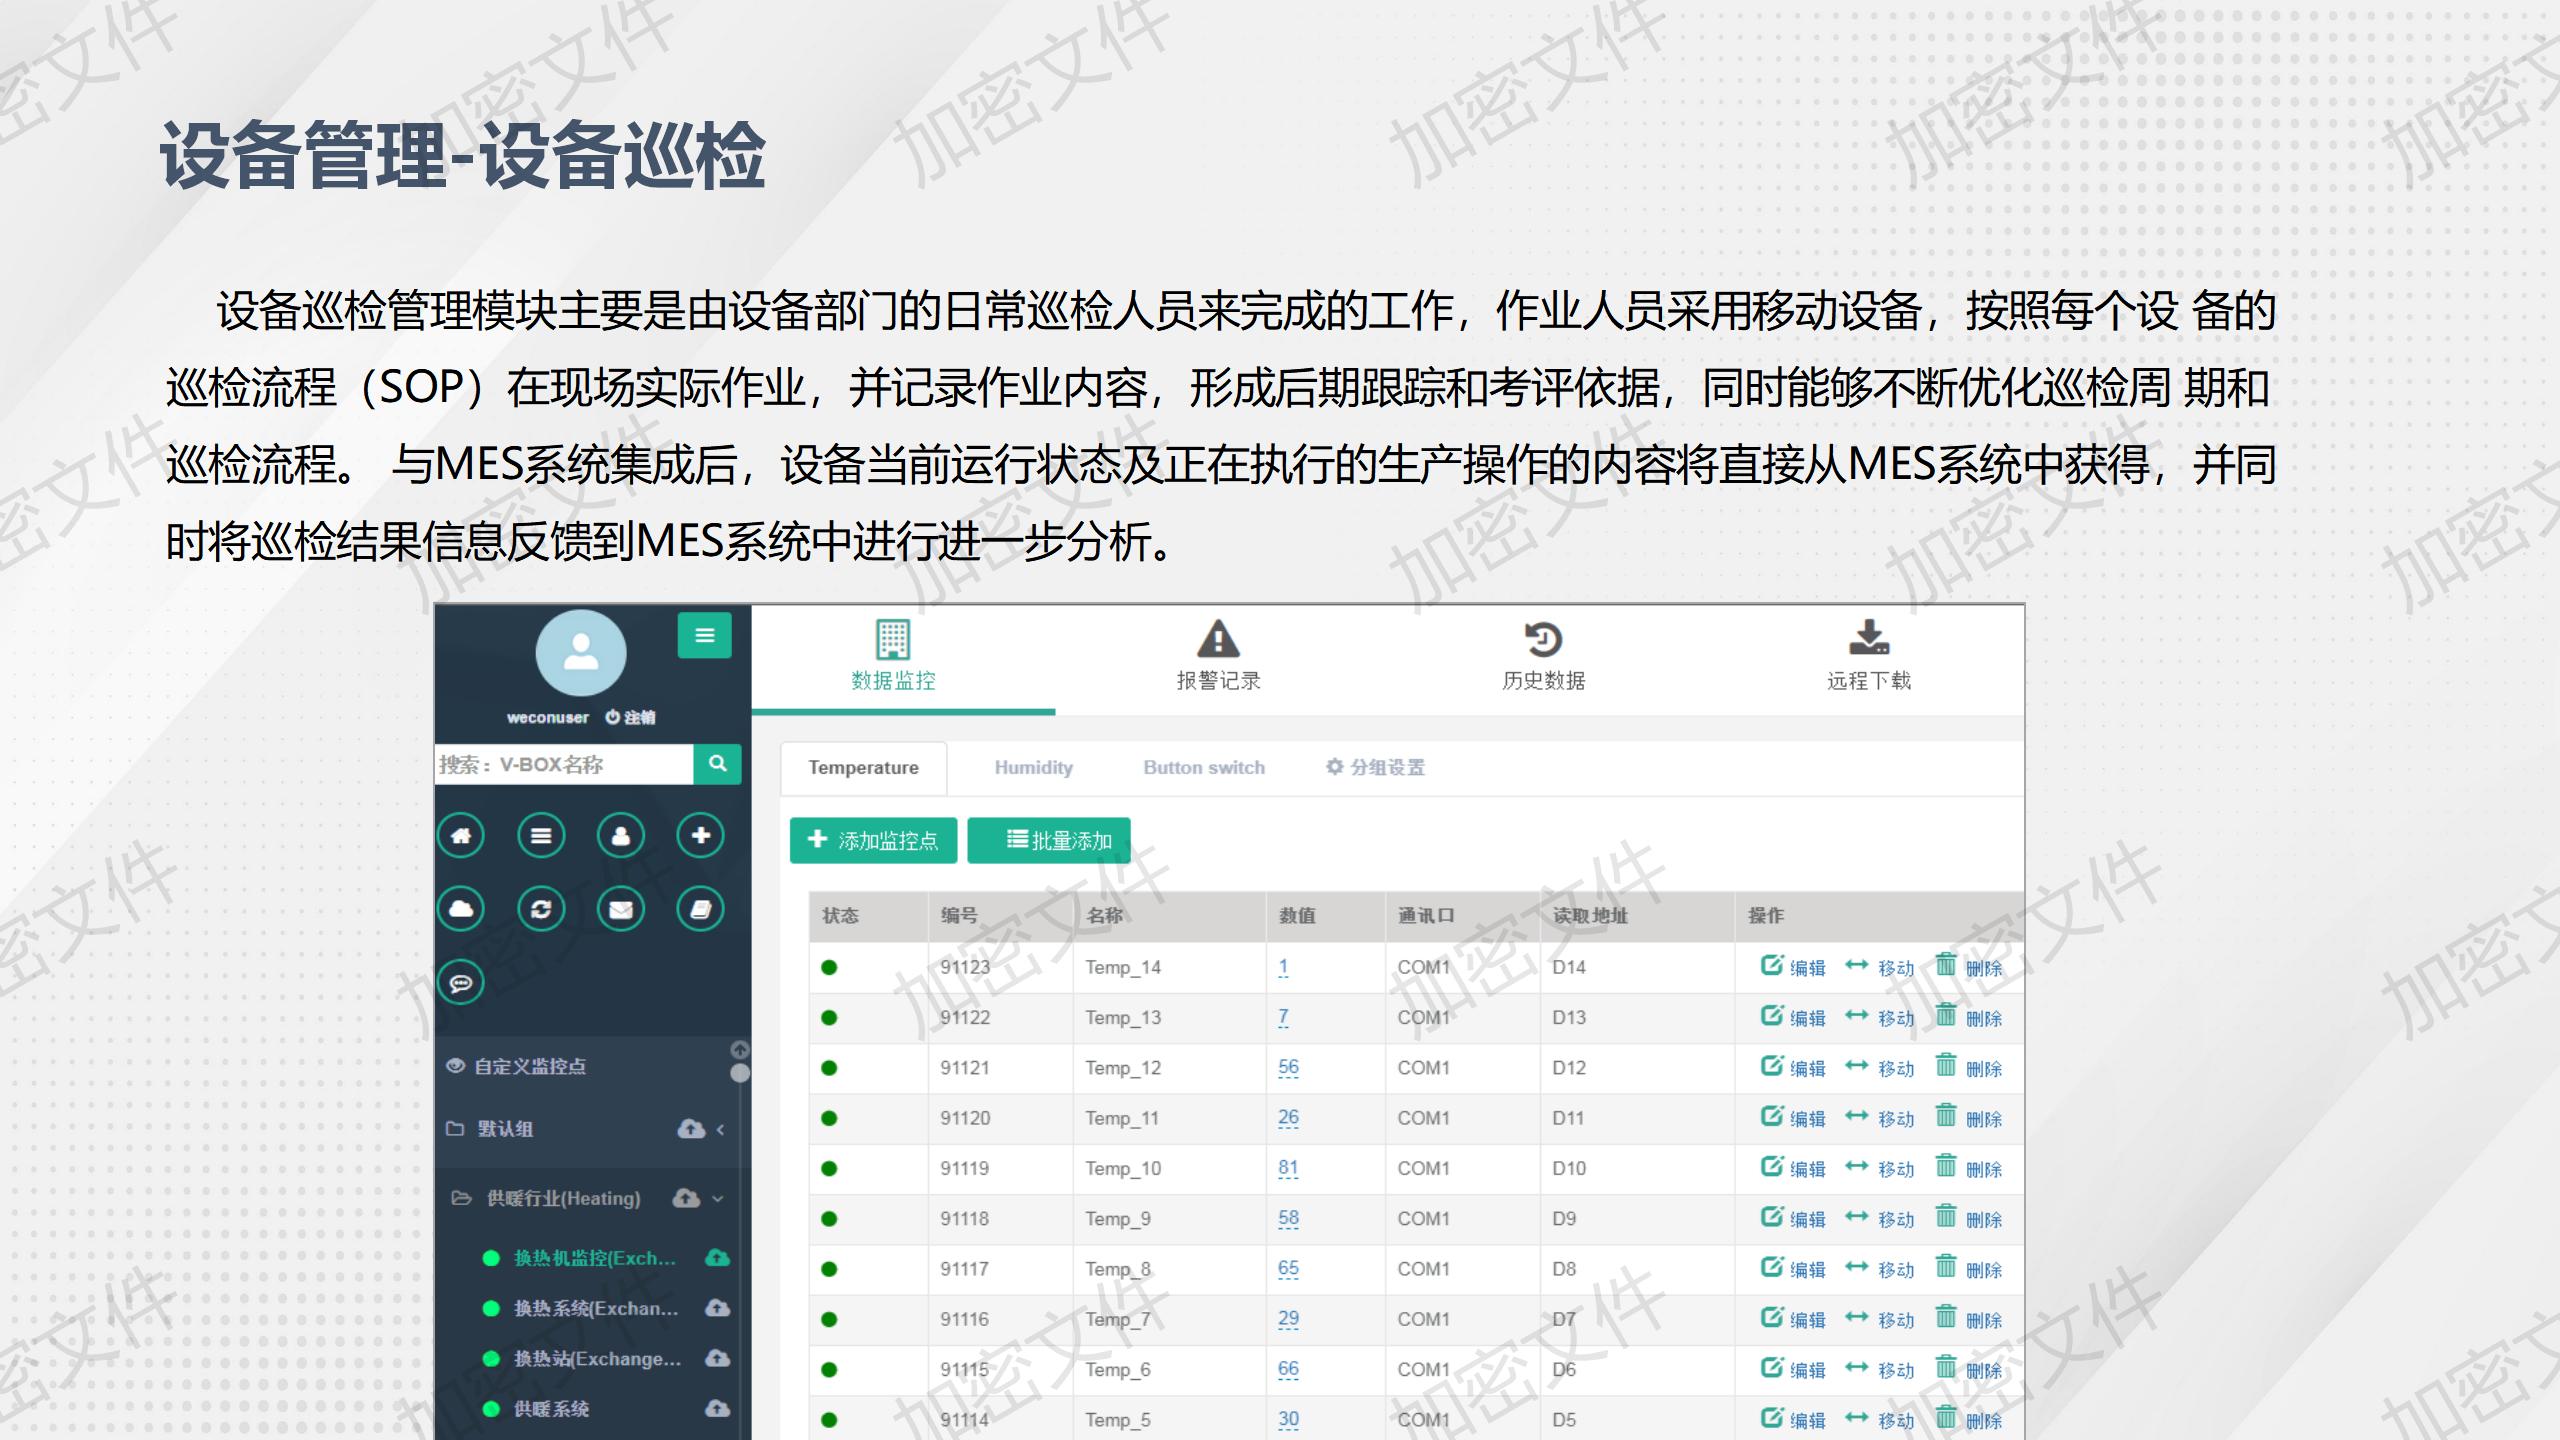Click the refresh circle icon
This screenshot has width=2560, height=1440.
click(541, 909)
